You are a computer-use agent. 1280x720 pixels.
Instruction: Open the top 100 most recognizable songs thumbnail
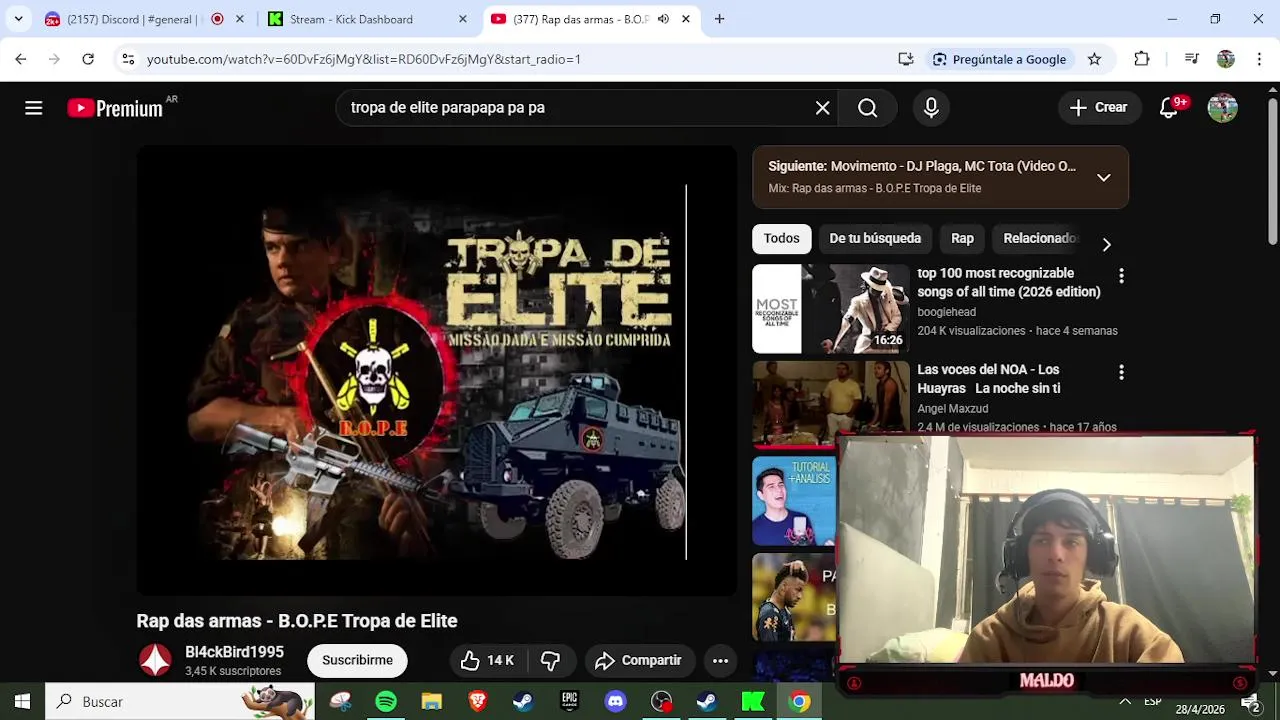[831, 309]
